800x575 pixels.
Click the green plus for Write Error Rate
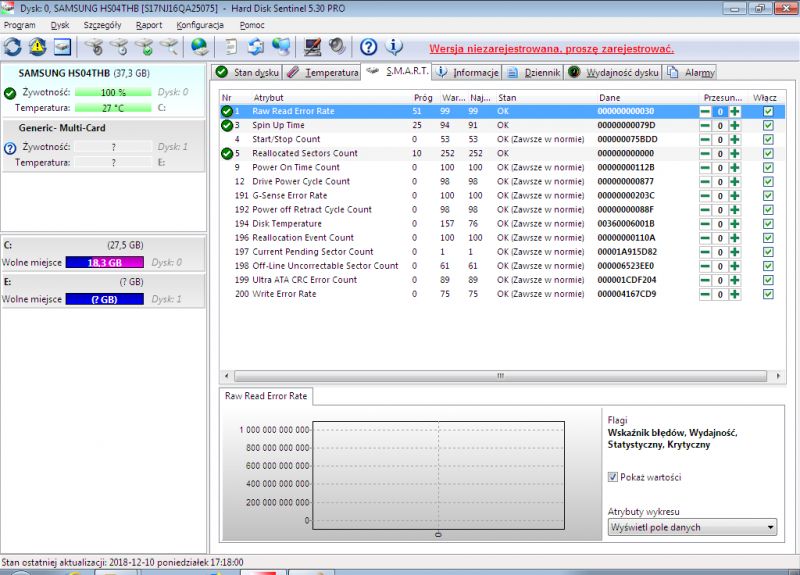coord(735,294)
